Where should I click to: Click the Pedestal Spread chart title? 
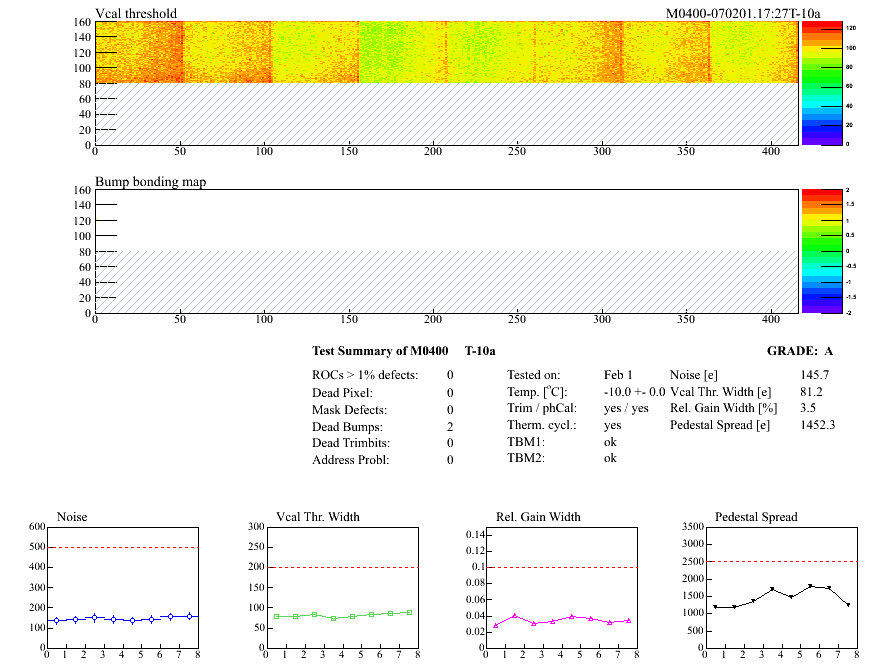click(756, 517)
